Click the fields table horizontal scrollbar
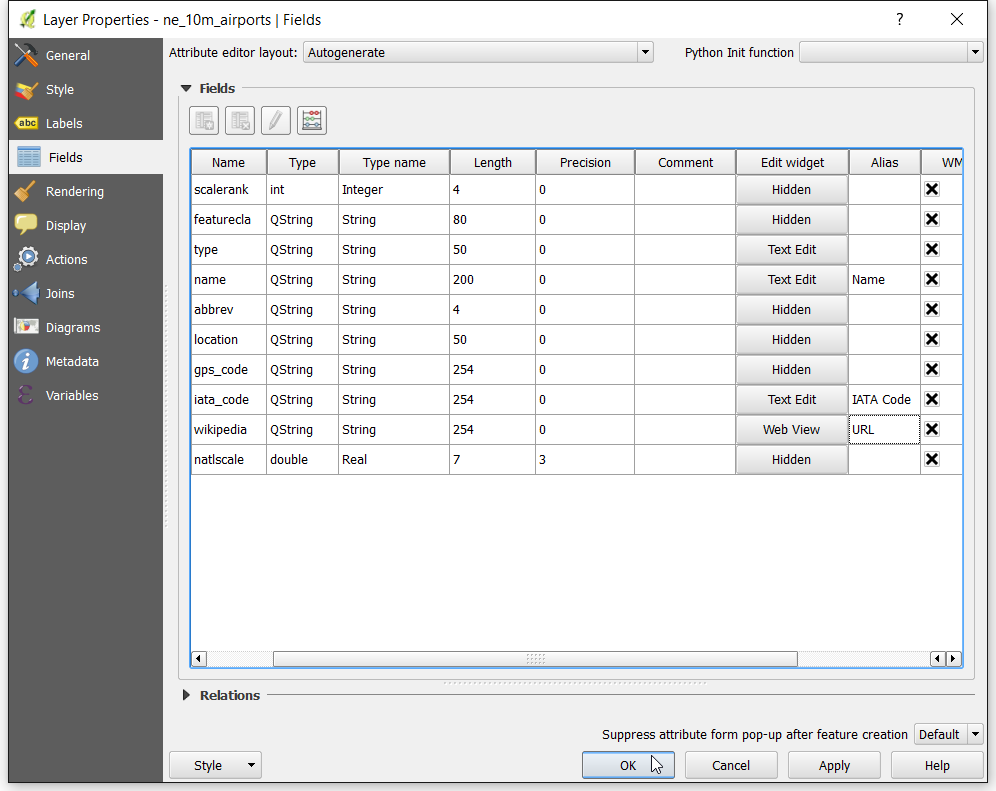996x791 pixels. pos(535,659)
